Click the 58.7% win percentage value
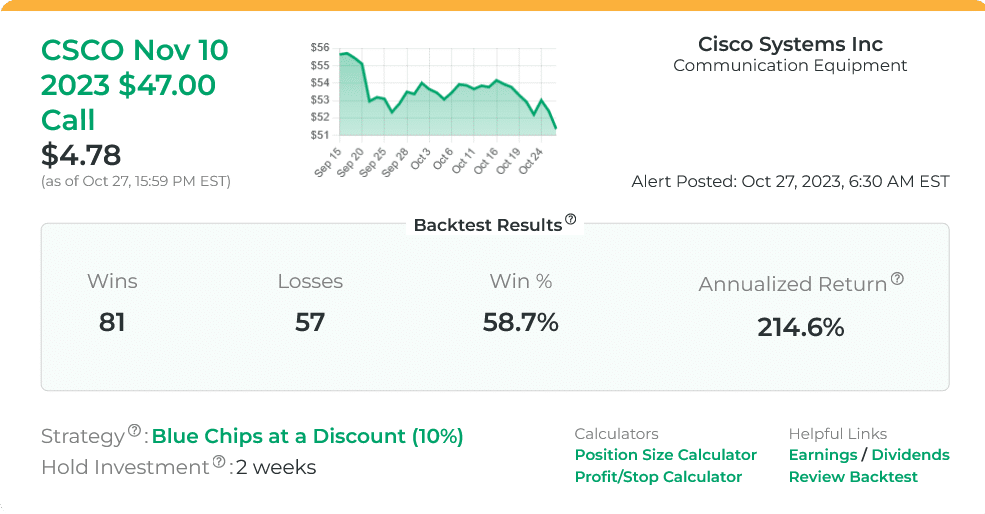Viewport: 985px width, 514px height. click(x=520, y=322)
